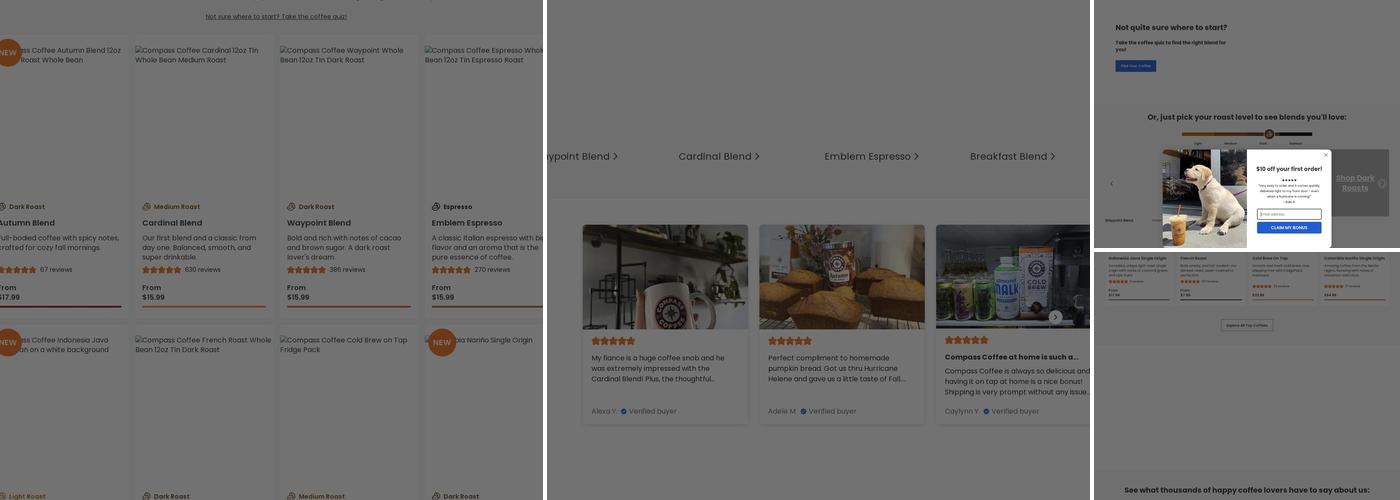Image resolution: width=1400 pixels, height=500 pixels.
Task: Open the Emblem Espresso chevron link
Action: pyautogui.click(x=871, y=156)
